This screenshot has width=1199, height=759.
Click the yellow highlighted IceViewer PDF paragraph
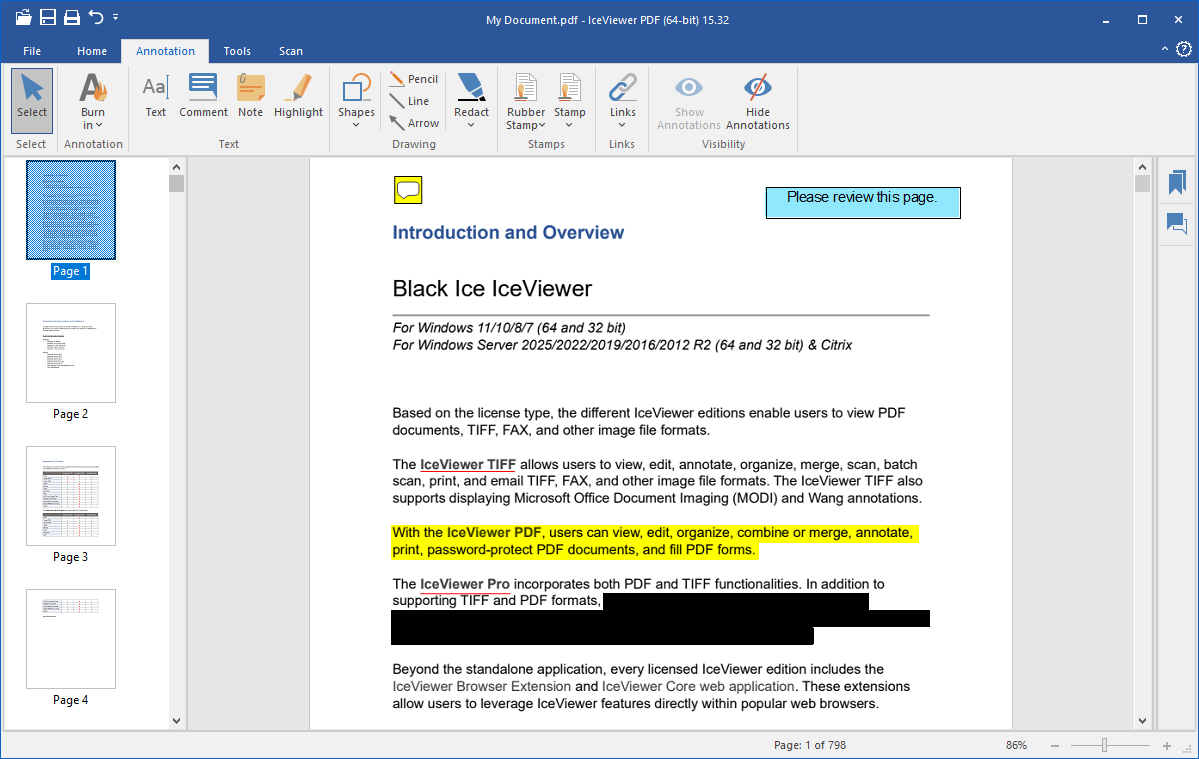coord(653,541)
